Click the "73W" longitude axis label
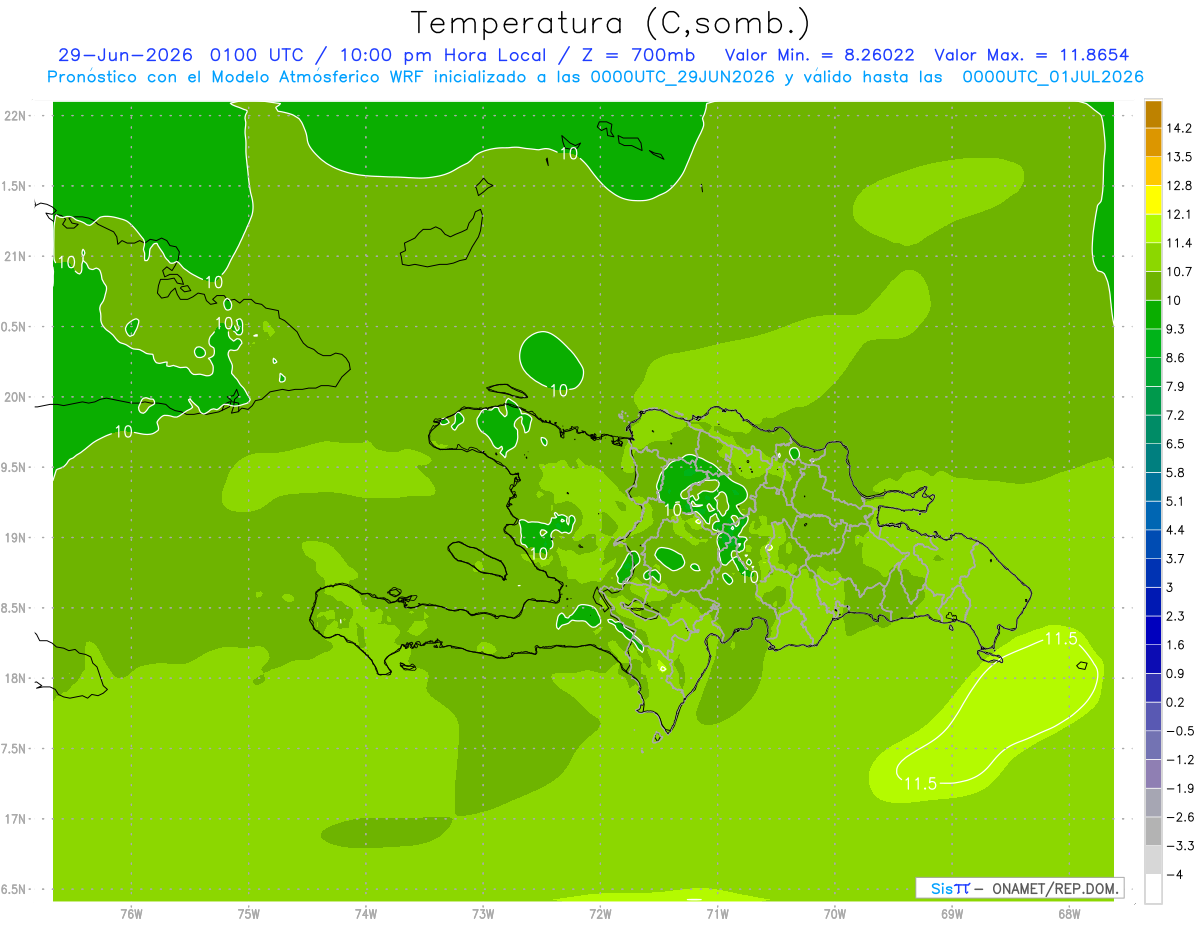The height and width of the screenshot is (927, 1200). point(483,914)
